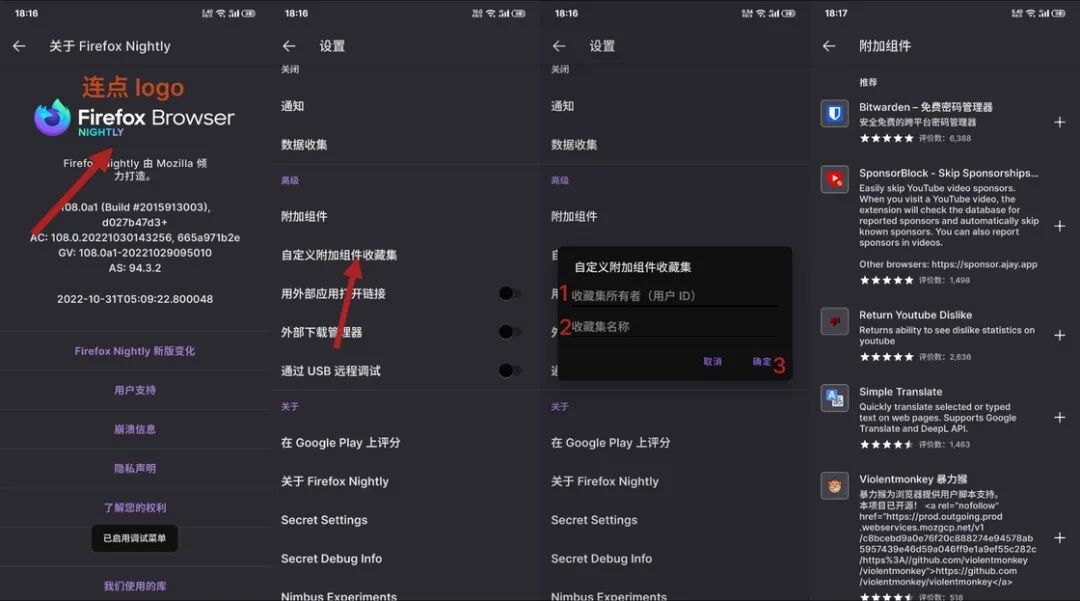This screenshot has width=1080, height=601.
Task: Open Firefox Nightly 新版变化 link
Action: [135, 351]
